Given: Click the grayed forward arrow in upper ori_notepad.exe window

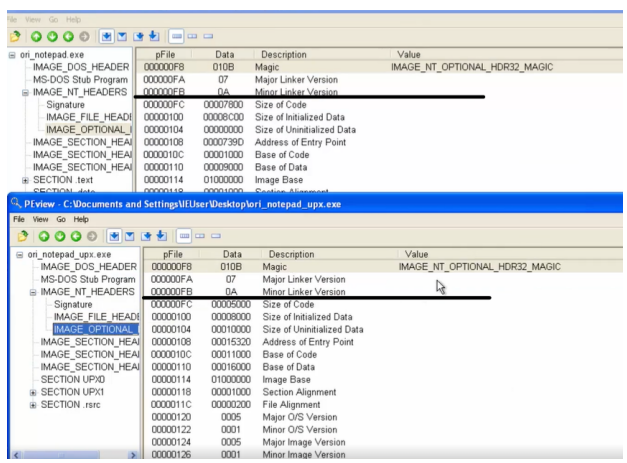Looking at the screenshot, I should tap(84, 37).
